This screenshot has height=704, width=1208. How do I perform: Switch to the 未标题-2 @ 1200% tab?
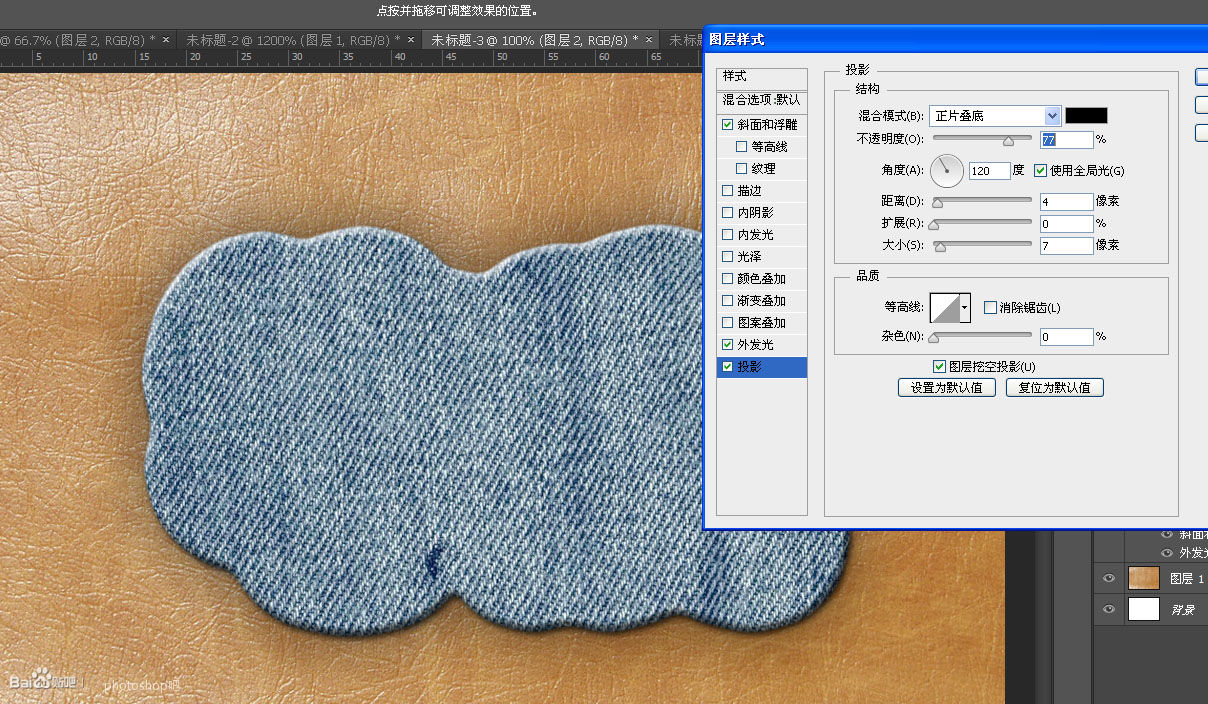(293, 40)
